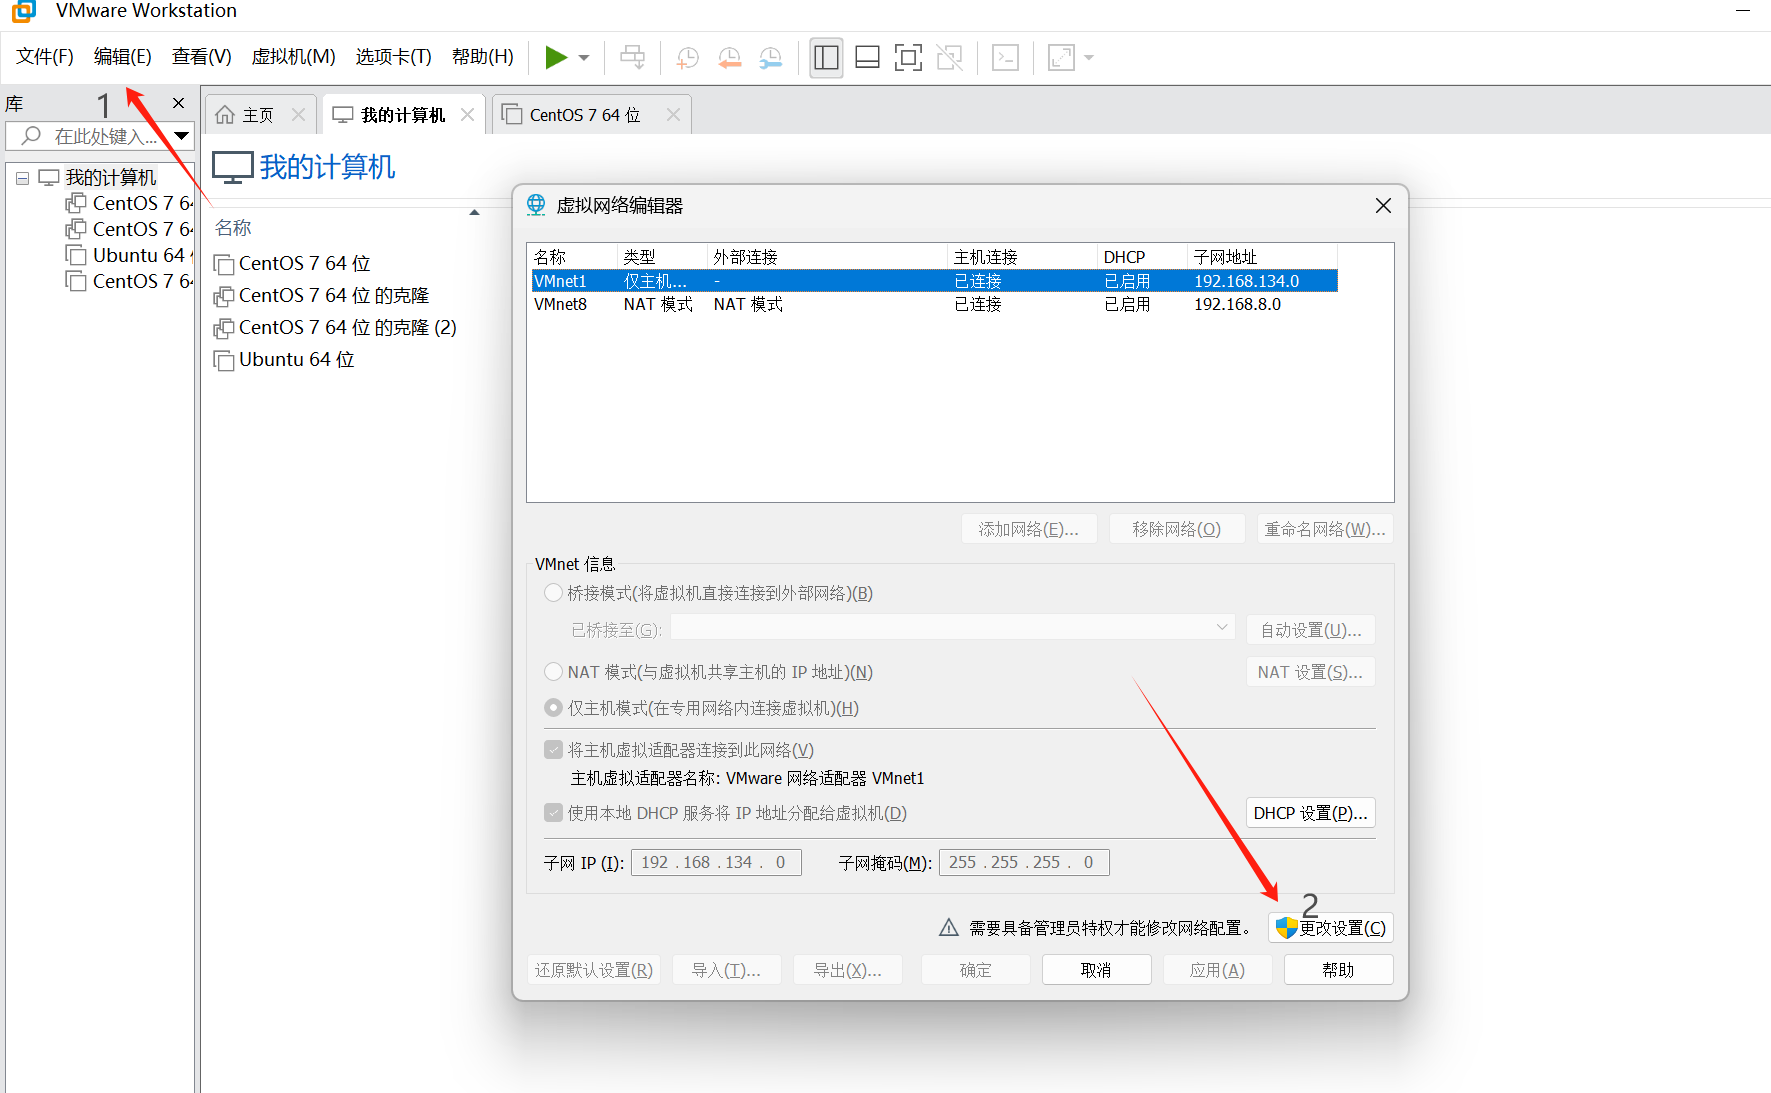Click the 添加网络(E)... button
Screen dimensions: 1771x1093
(x=1029, y=529)
